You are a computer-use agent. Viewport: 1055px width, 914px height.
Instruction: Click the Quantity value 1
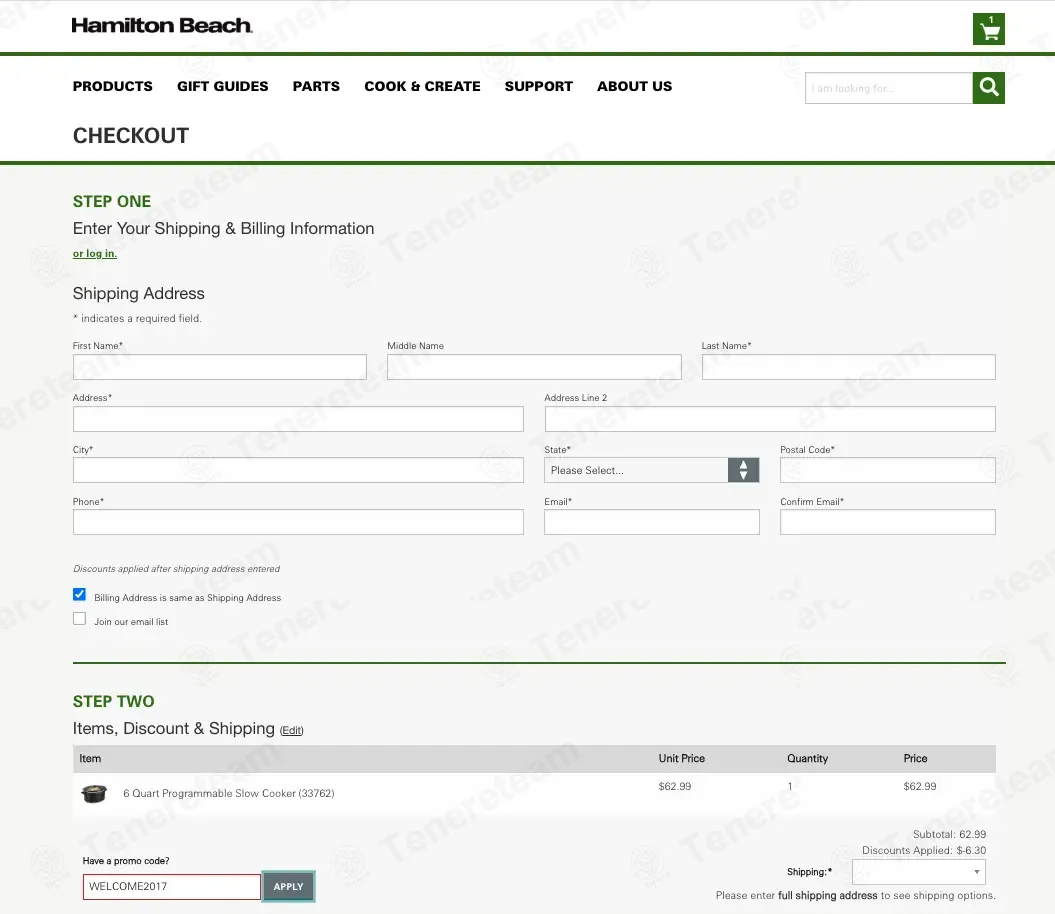point(790,786)
